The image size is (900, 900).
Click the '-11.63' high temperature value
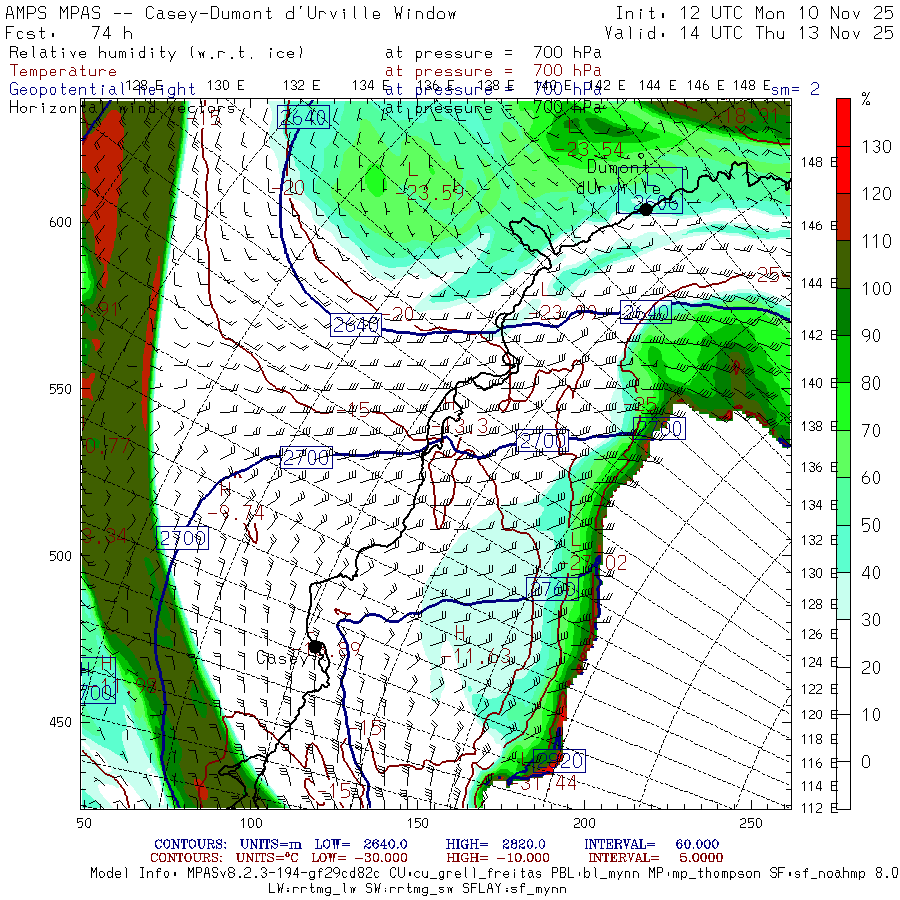click(x=475, y=655)
